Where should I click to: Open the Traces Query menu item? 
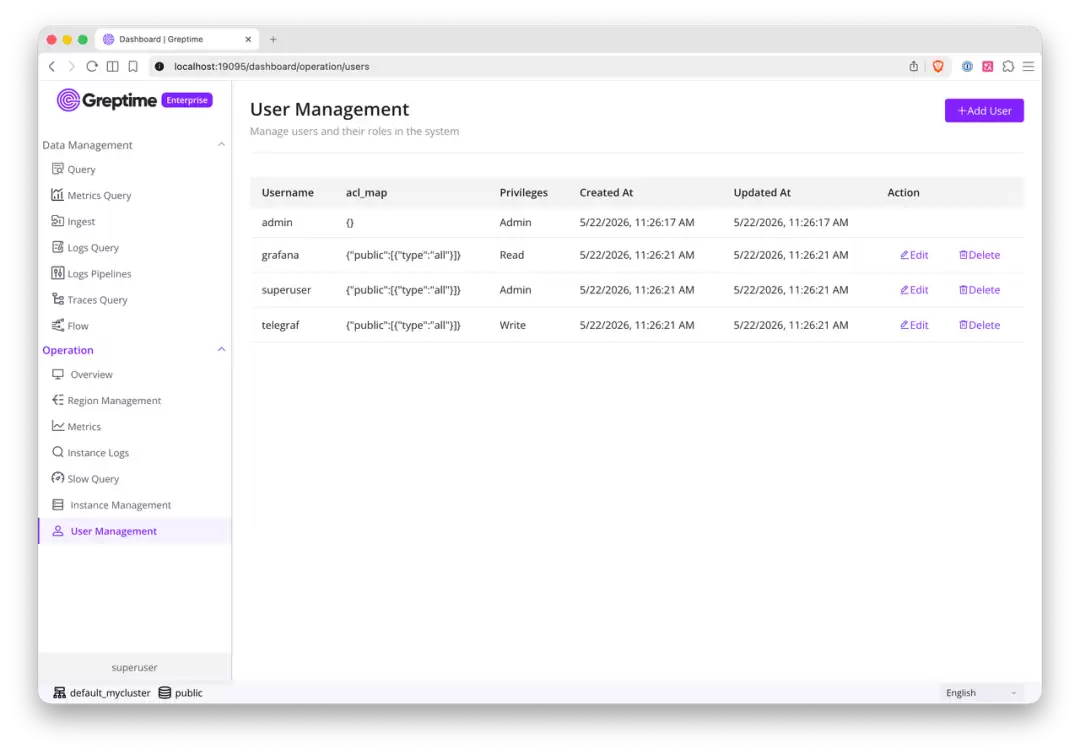tap(134, 300)
